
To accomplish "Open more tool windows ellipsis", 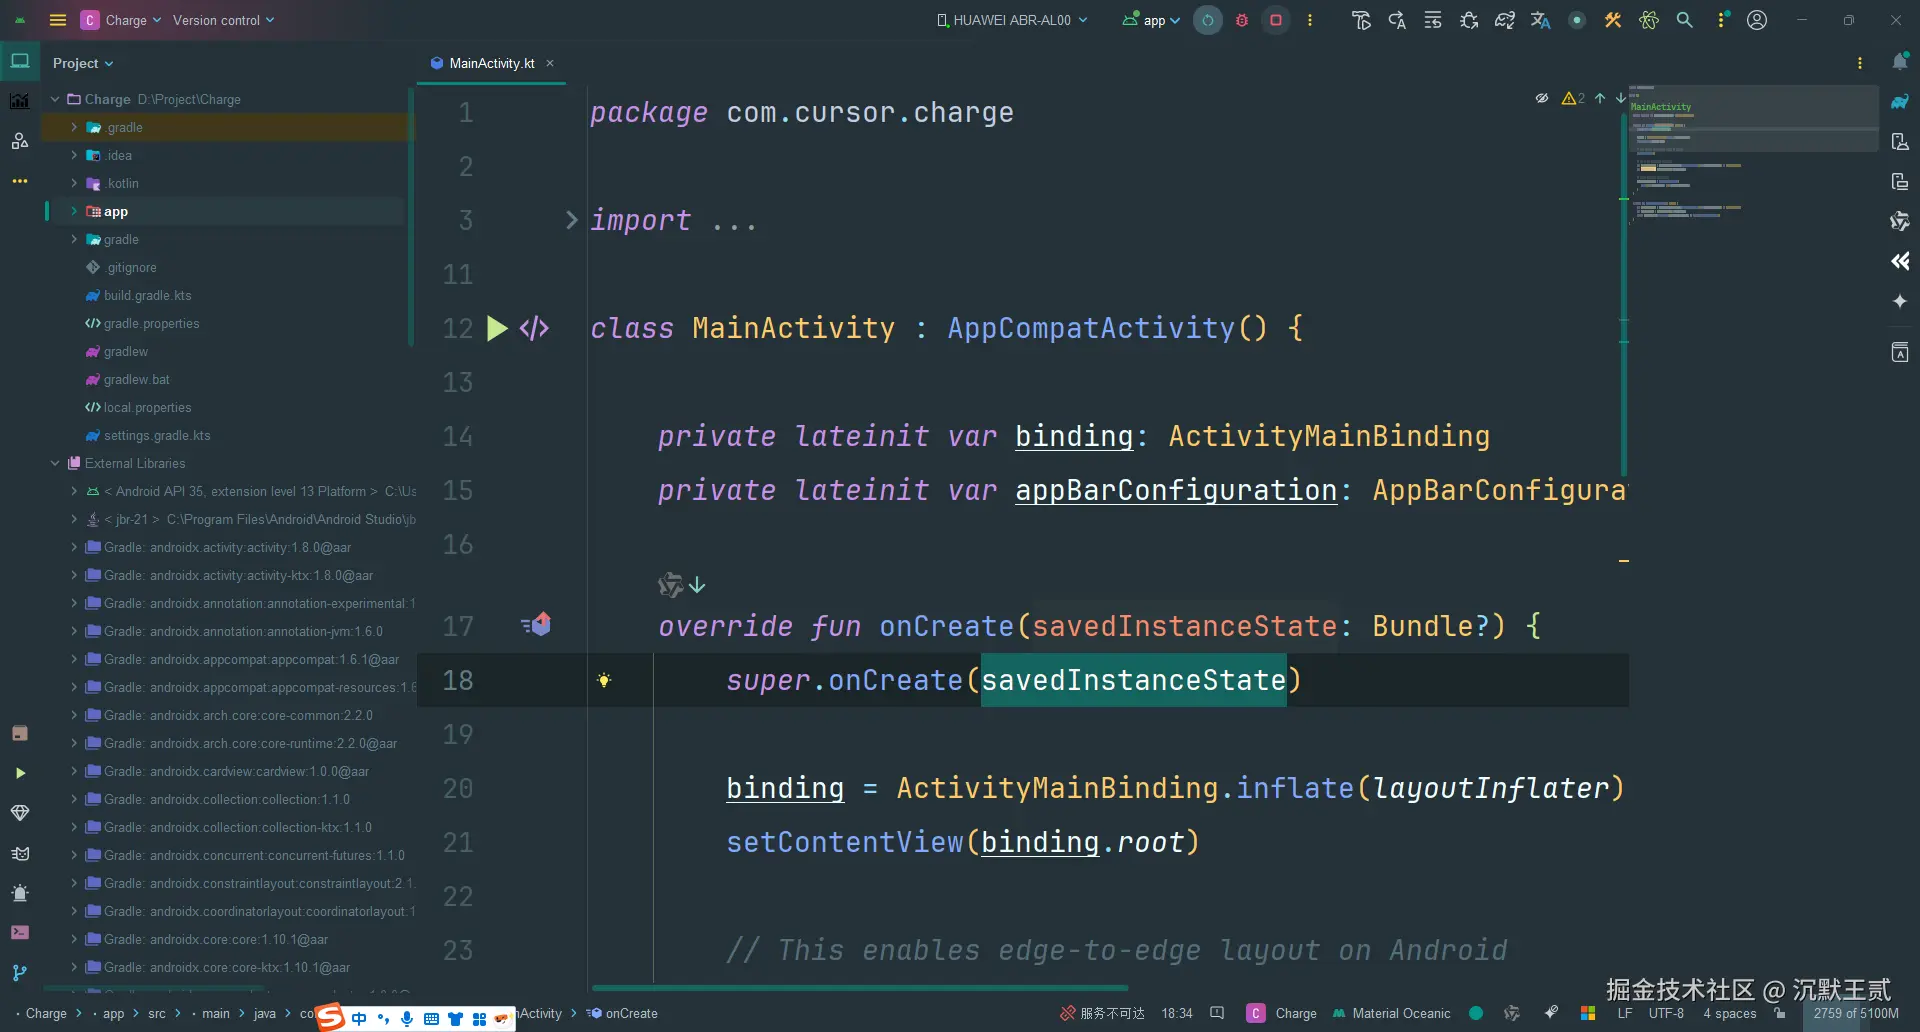I will click(20, 181).
